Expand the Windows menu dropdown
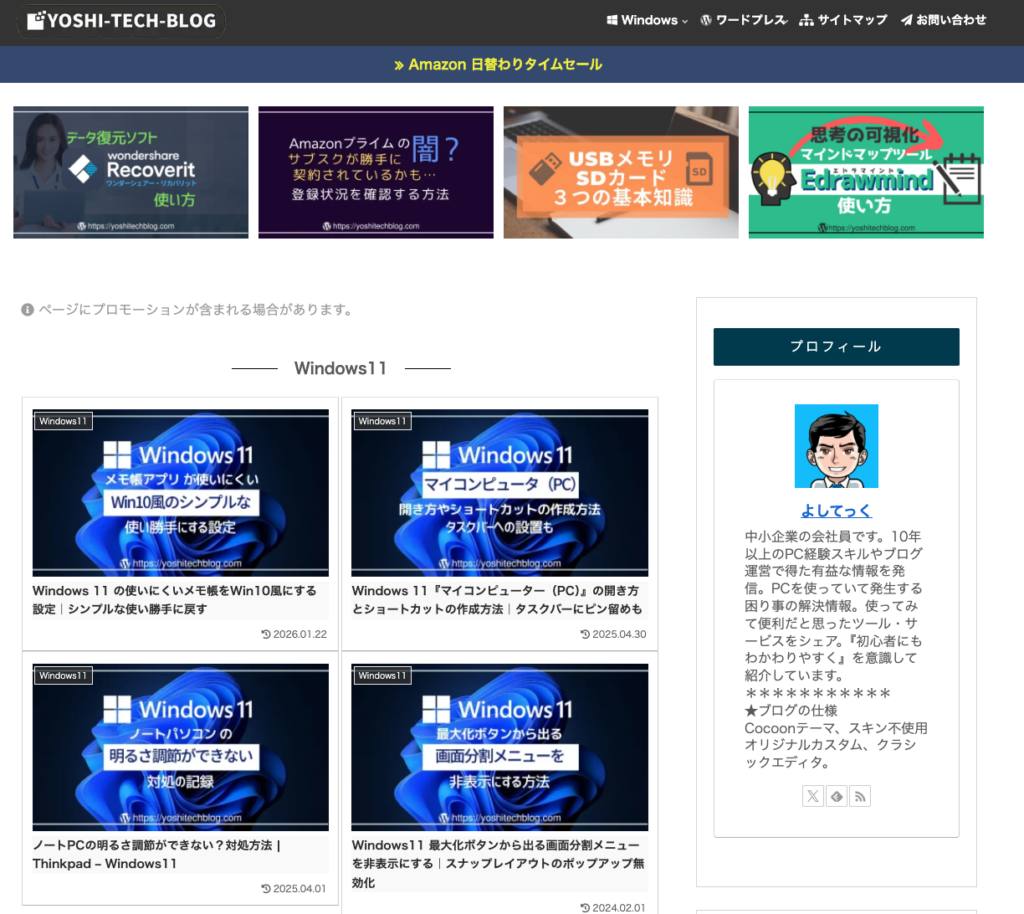1024x914 pixels. [x=647, y=20]
